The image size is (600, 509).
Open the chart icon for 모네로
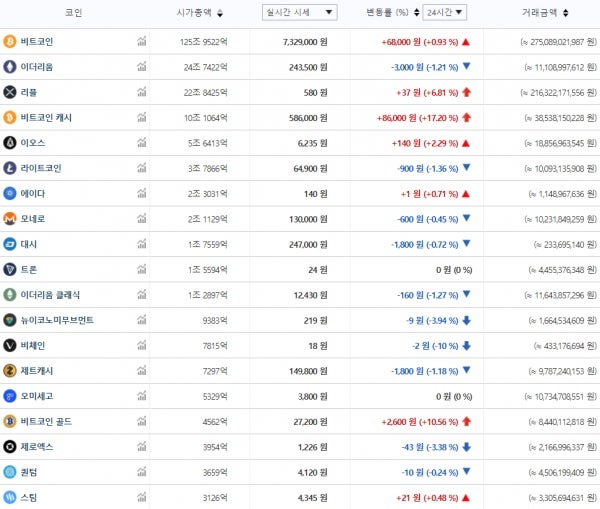(x=142, y=218)
